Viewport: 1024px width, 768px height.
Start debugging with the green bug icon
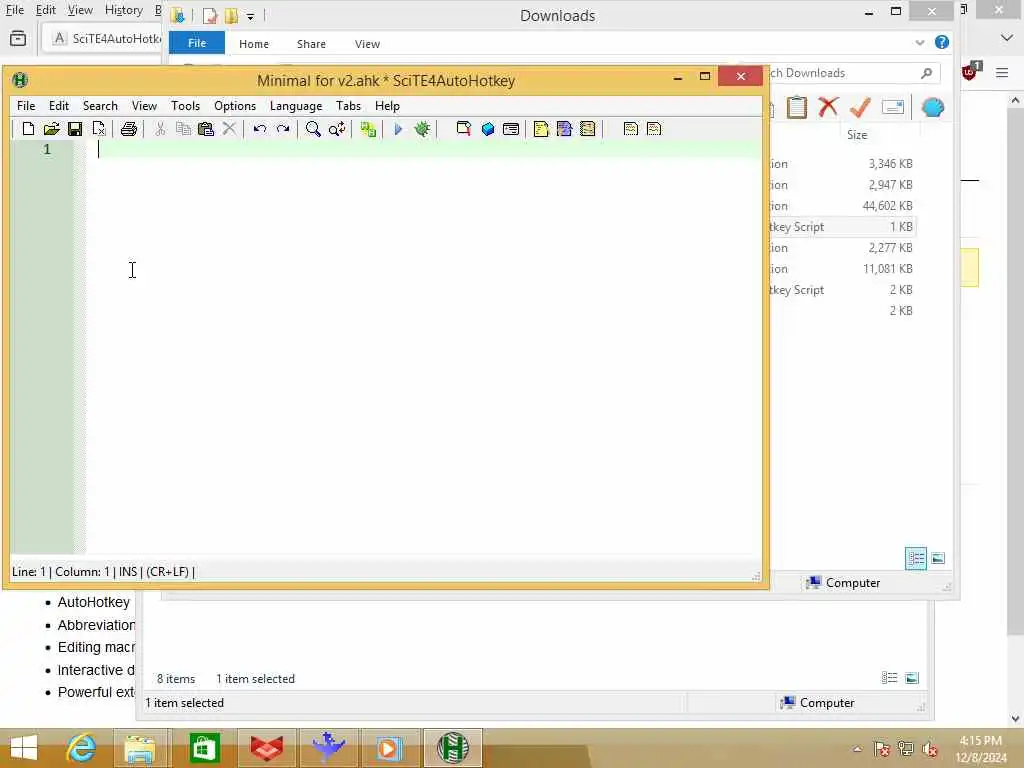423,129
